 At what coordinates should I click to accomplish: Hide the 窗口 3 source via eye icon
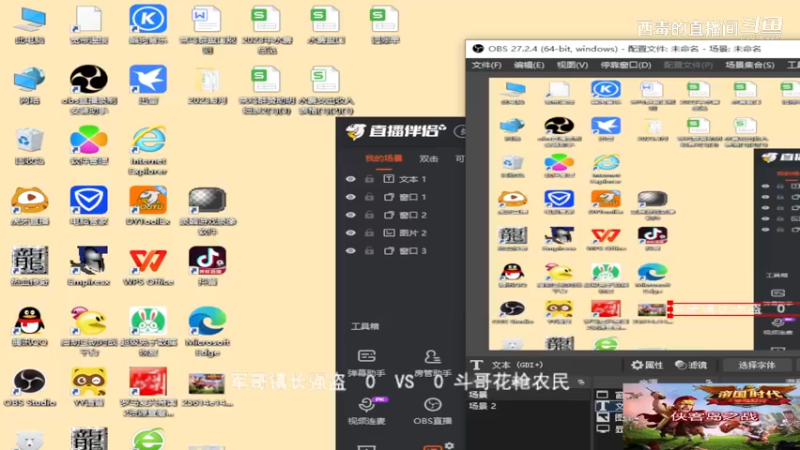pos(351,251)
